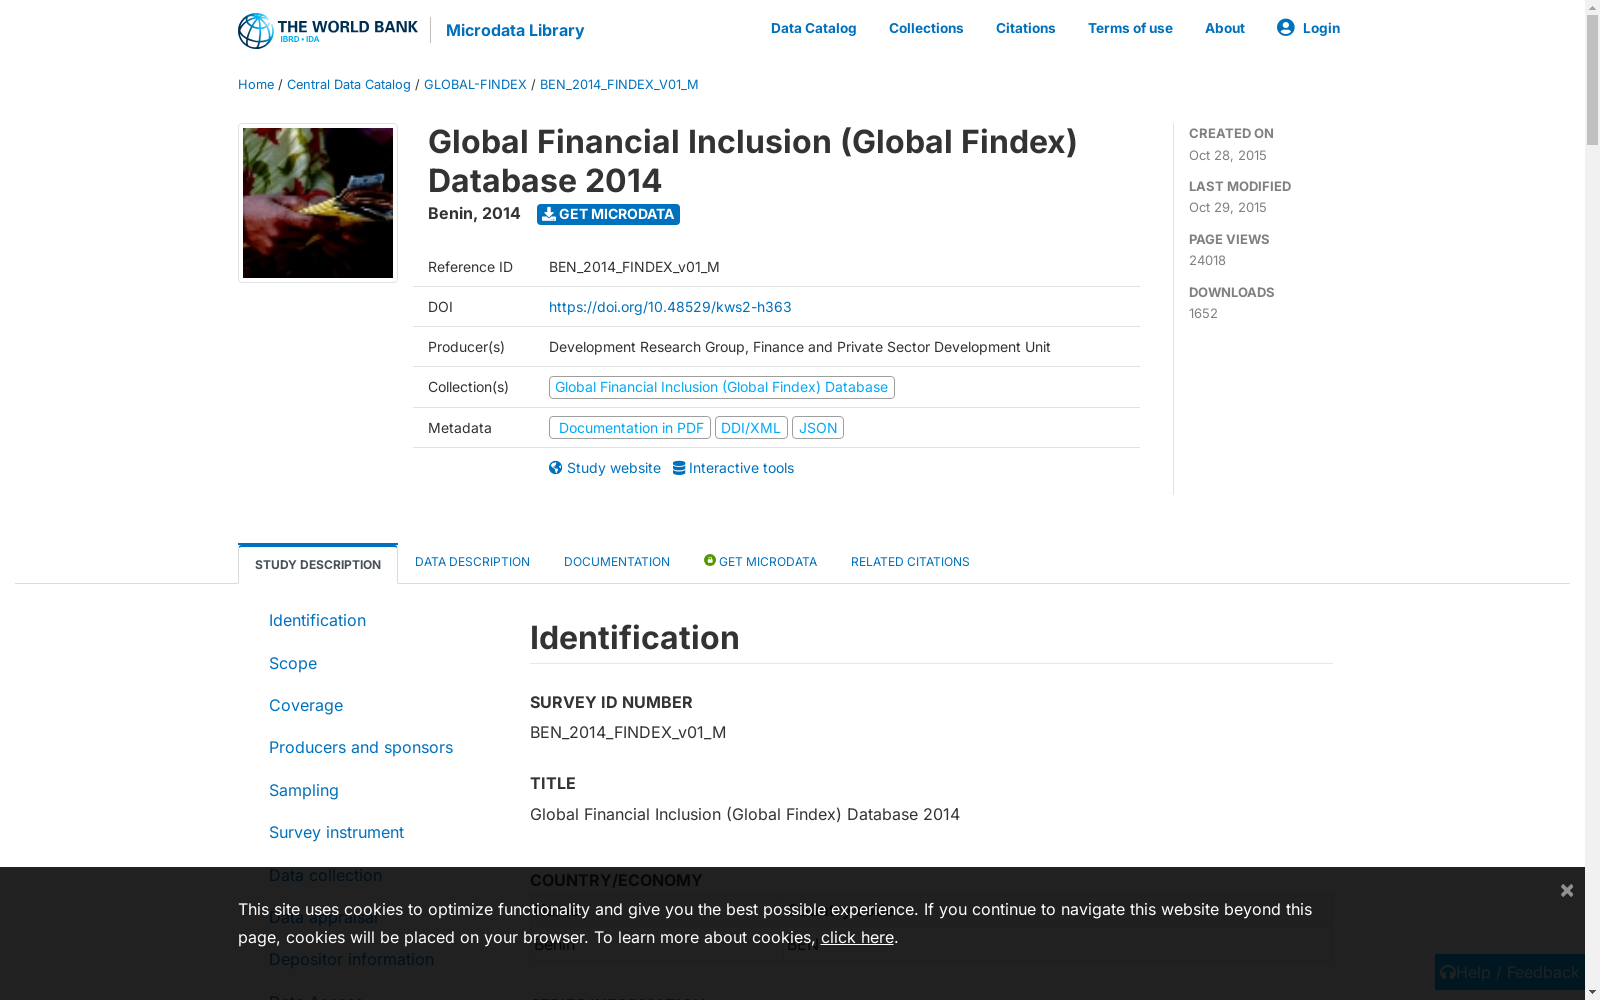The width and height of the screenshot is (1600, 1000).
Task: Open DDI/XML metadata
Action: 751,428
